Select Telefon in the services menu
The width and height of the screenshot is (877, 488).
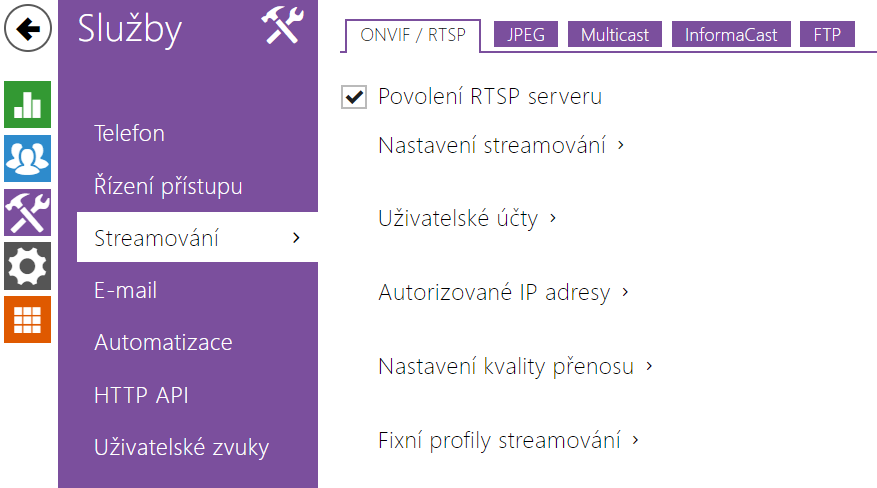tap(129, 133)
